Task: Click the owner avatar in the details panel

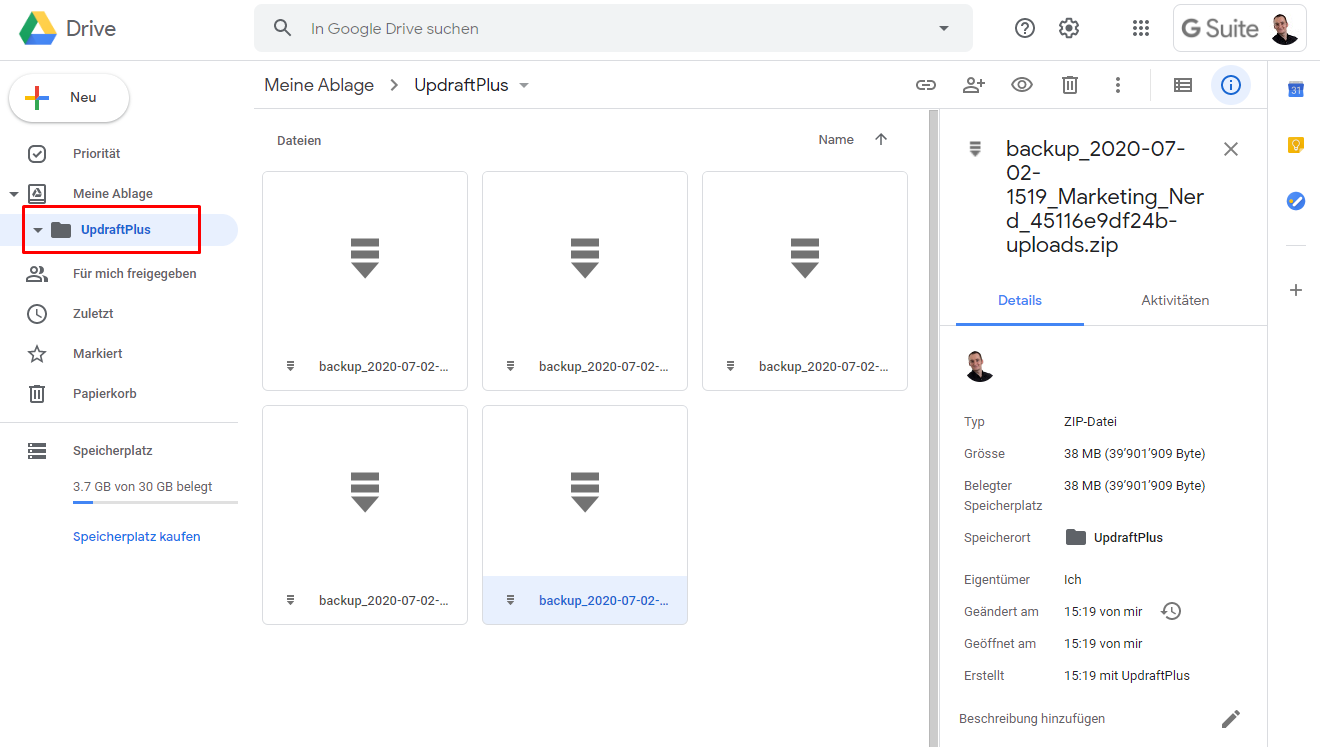Action: point(980,366)
